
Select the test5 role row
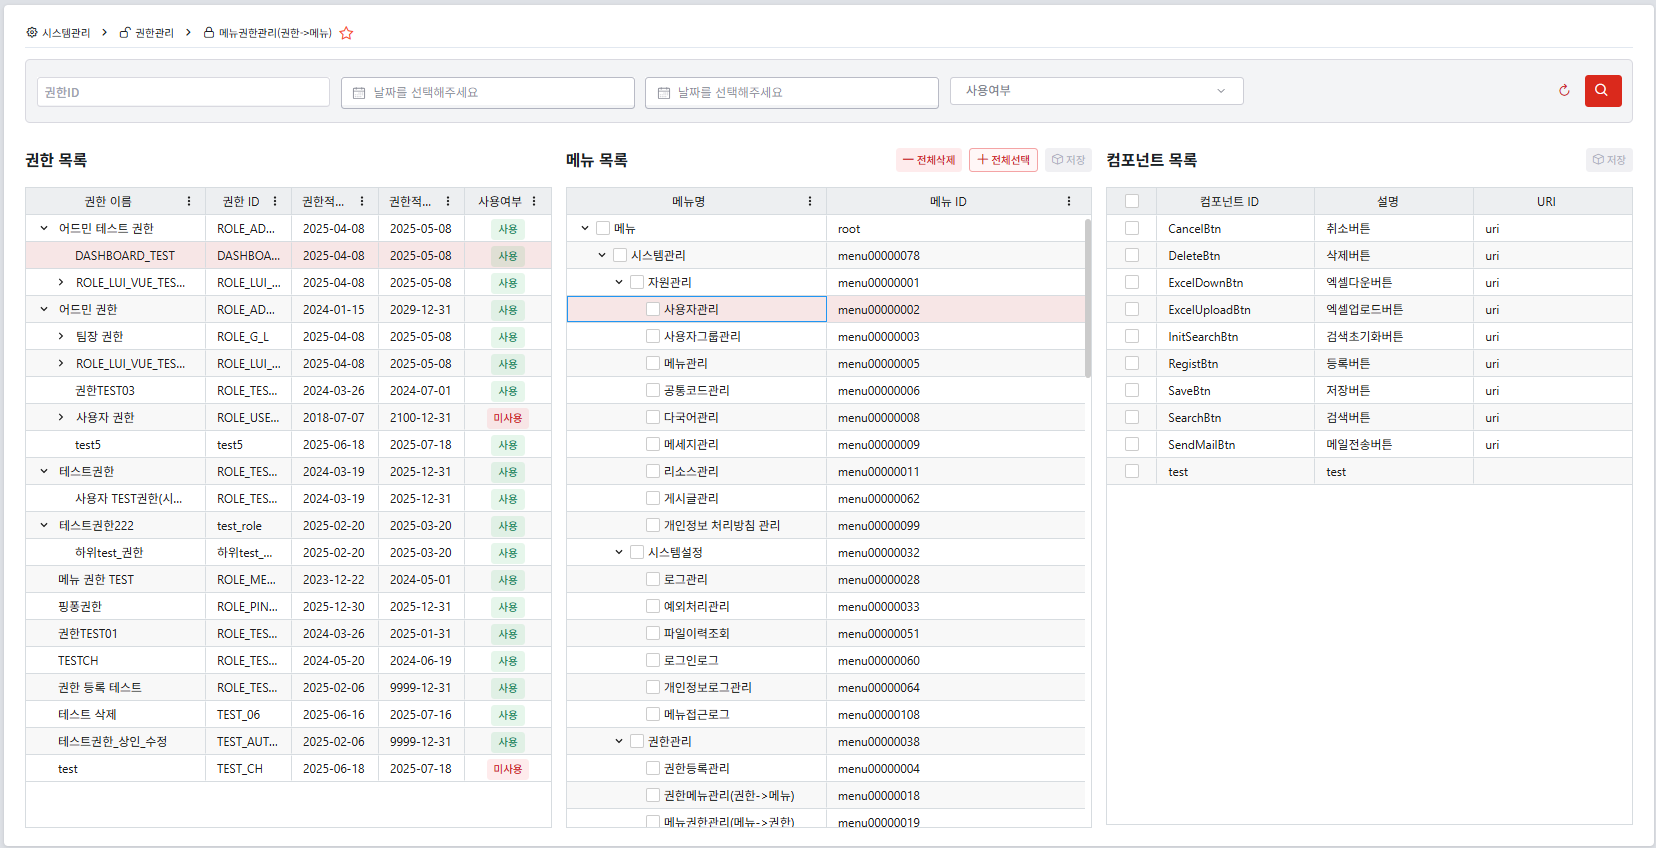pyautogui.click(x=288, y=444)
